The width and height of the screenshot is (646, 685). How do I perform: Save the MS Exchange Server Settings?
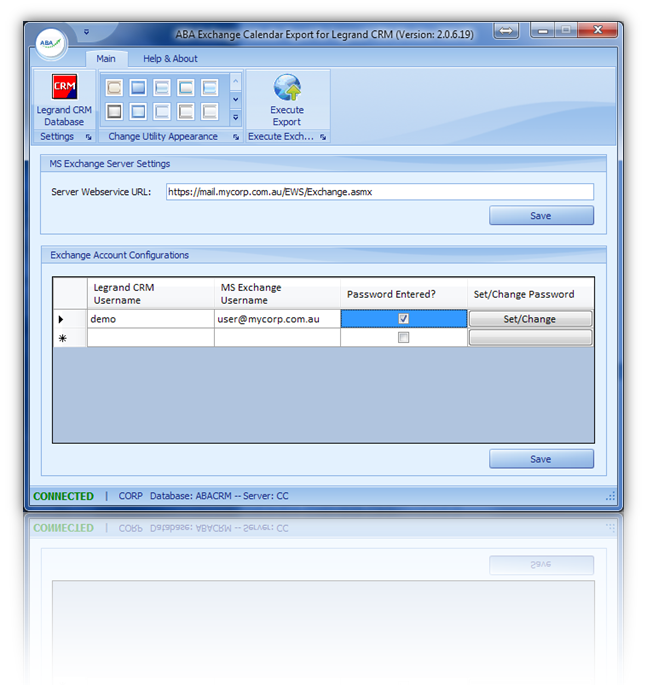541,215
